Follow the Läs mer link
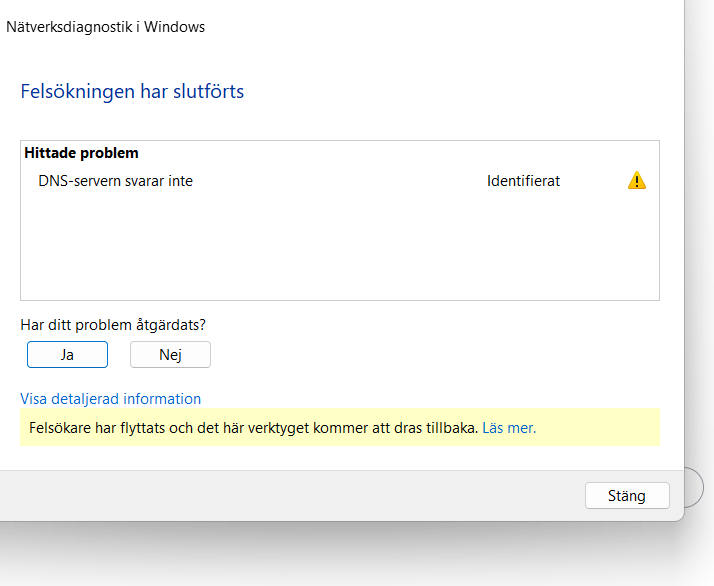This screenshot has height=586, width=714. tap(509, 428)
